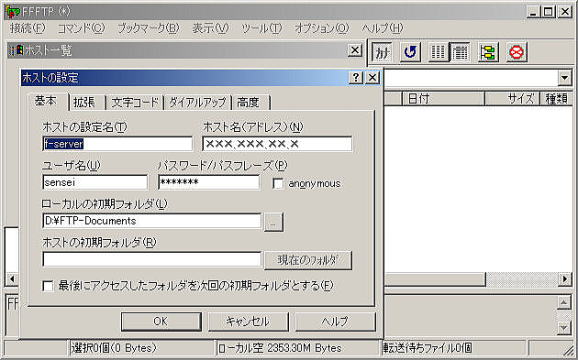Click the host initial folder field
Viewport: 578px width, 360px height.
pyautogui.click(x=152, y=259)
